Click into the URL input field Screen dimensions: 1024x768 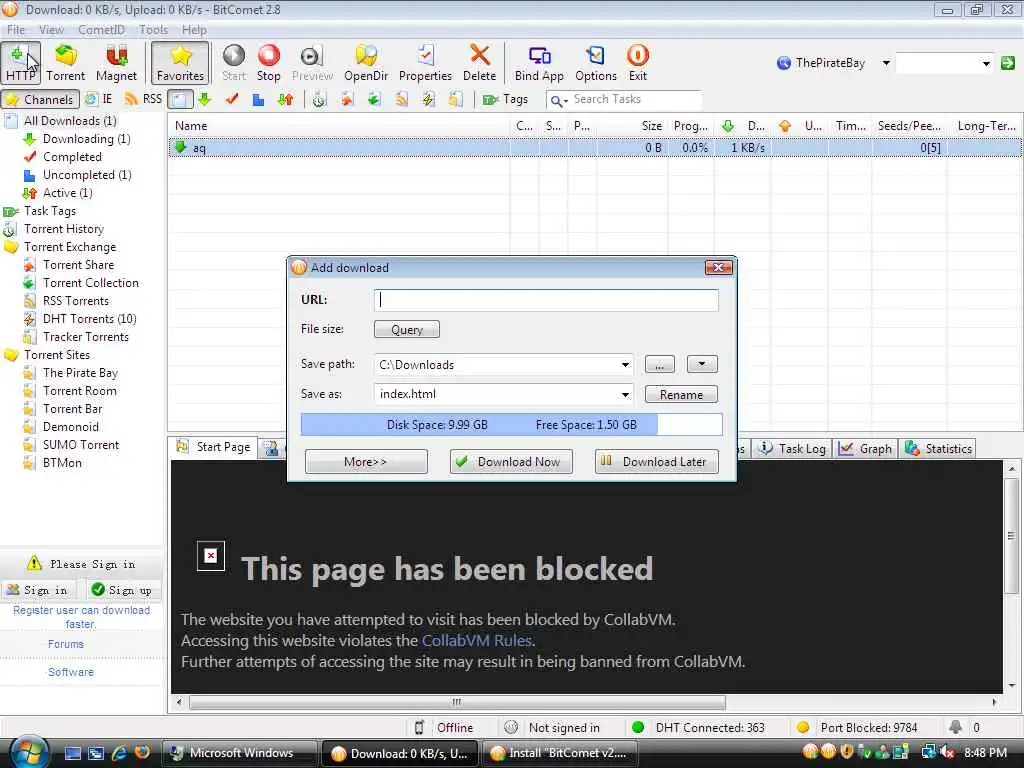(547, 300)
